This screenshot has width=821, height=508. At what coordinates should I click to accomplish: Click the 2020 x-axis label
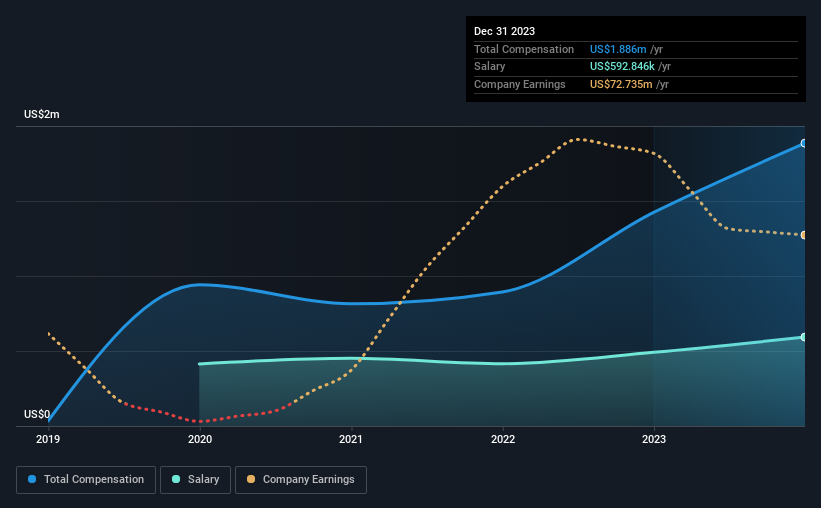click(200, 439)
